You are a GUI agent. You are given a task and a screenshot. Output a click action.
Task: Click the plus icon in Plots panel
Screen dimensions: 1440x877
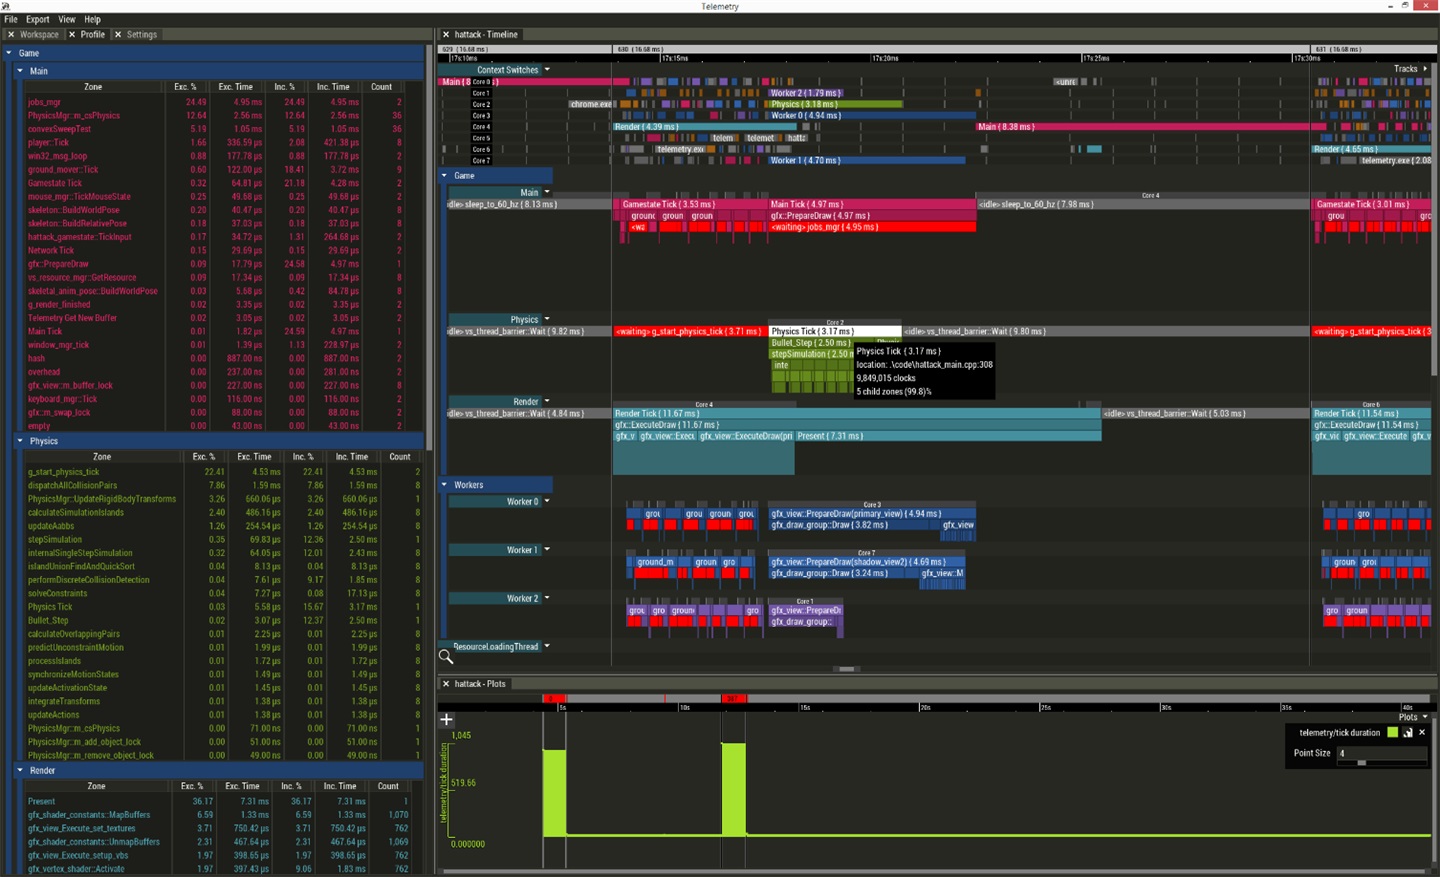[x=446, y=719]
